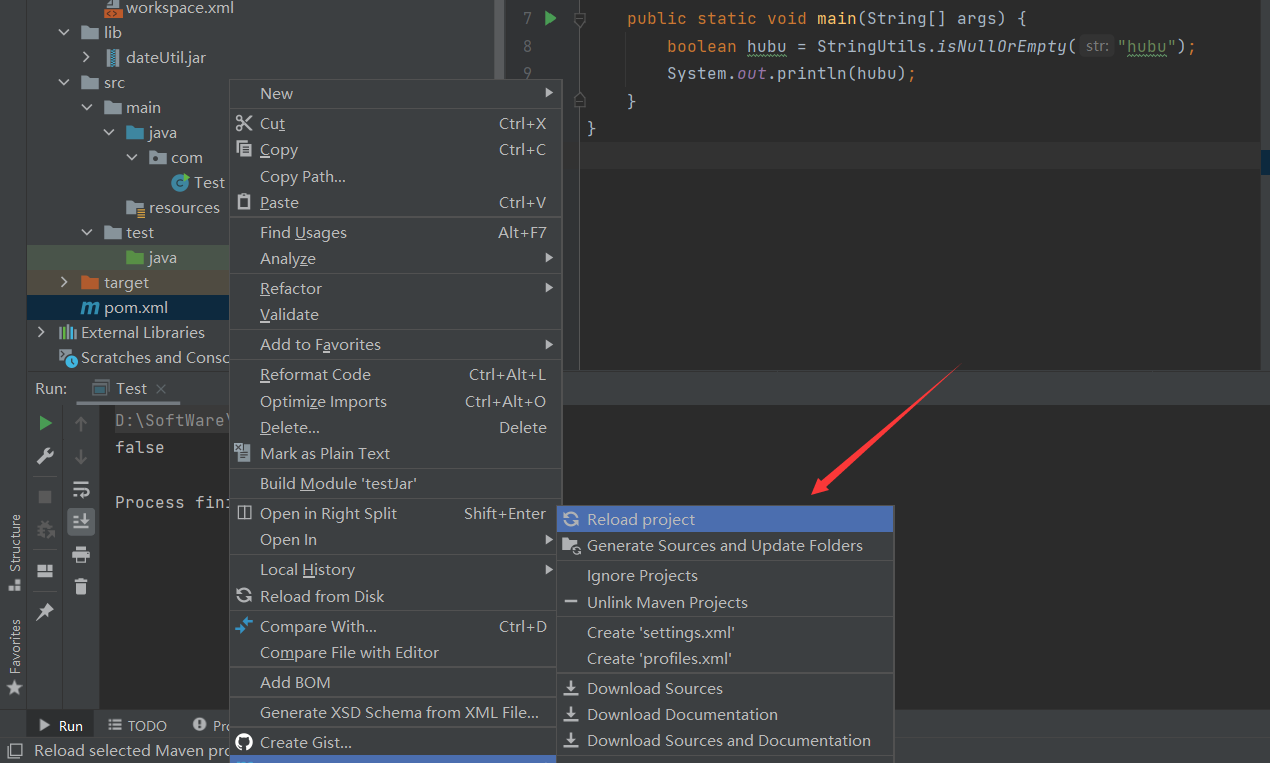Screen dimensions: 1270x763
Task: Toggle scroll to end of console
Action: tap(81, 521)
